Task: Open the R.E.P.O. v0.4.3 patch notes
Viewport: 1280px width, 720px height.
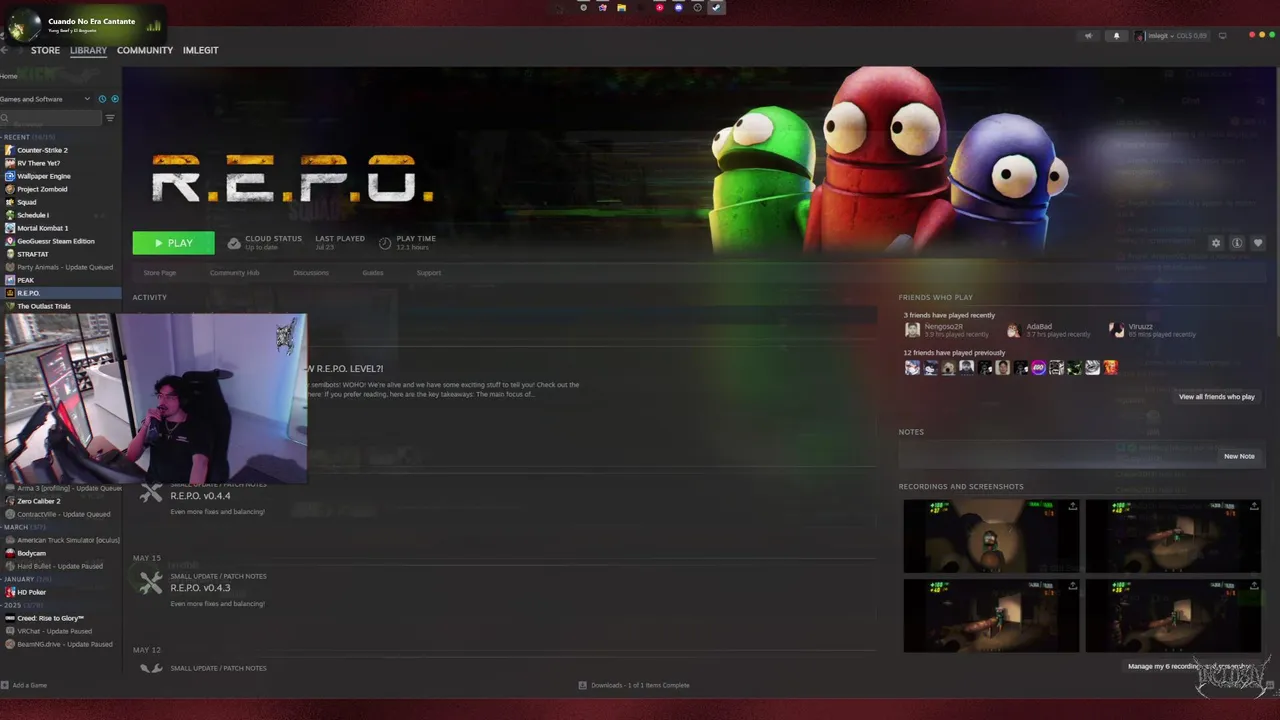Action: pyautogui.click(x=200, y=588)
